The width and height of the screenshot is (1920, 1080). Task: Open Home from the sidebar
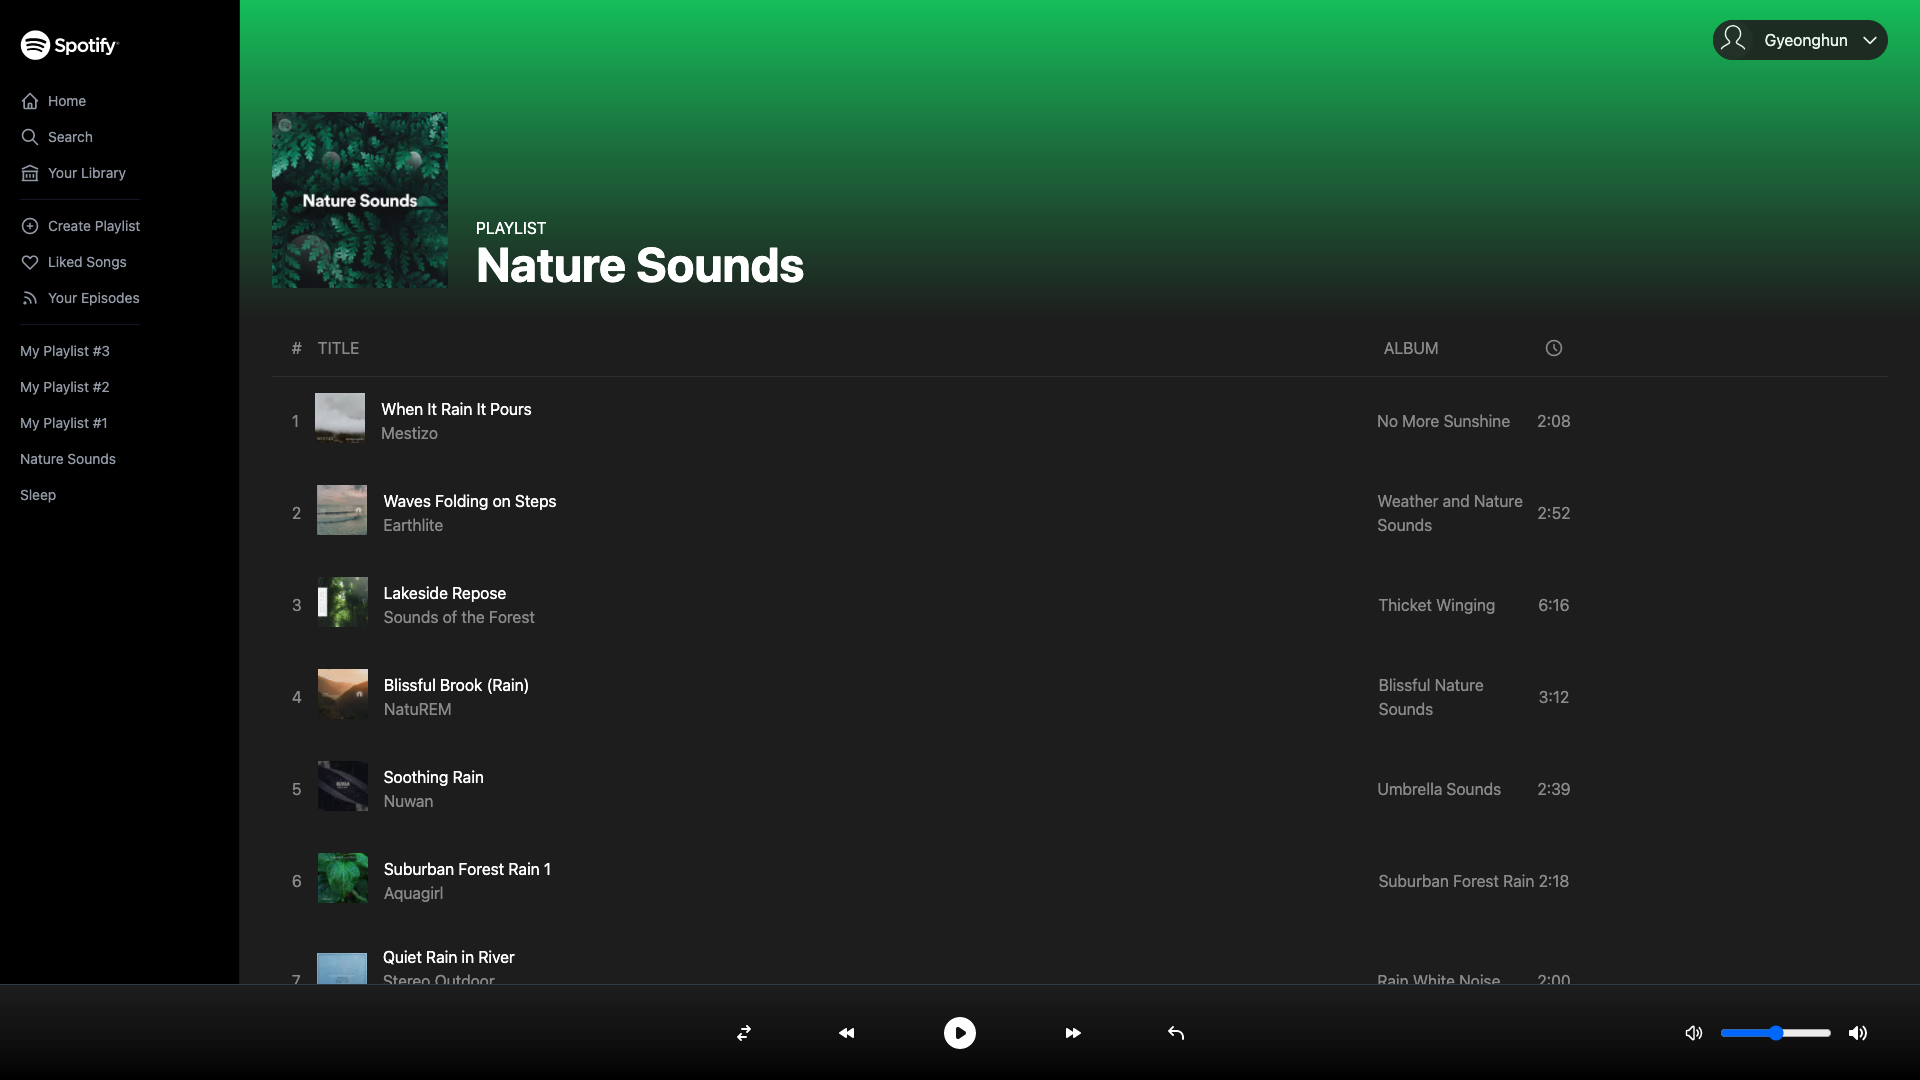point(53,101)
